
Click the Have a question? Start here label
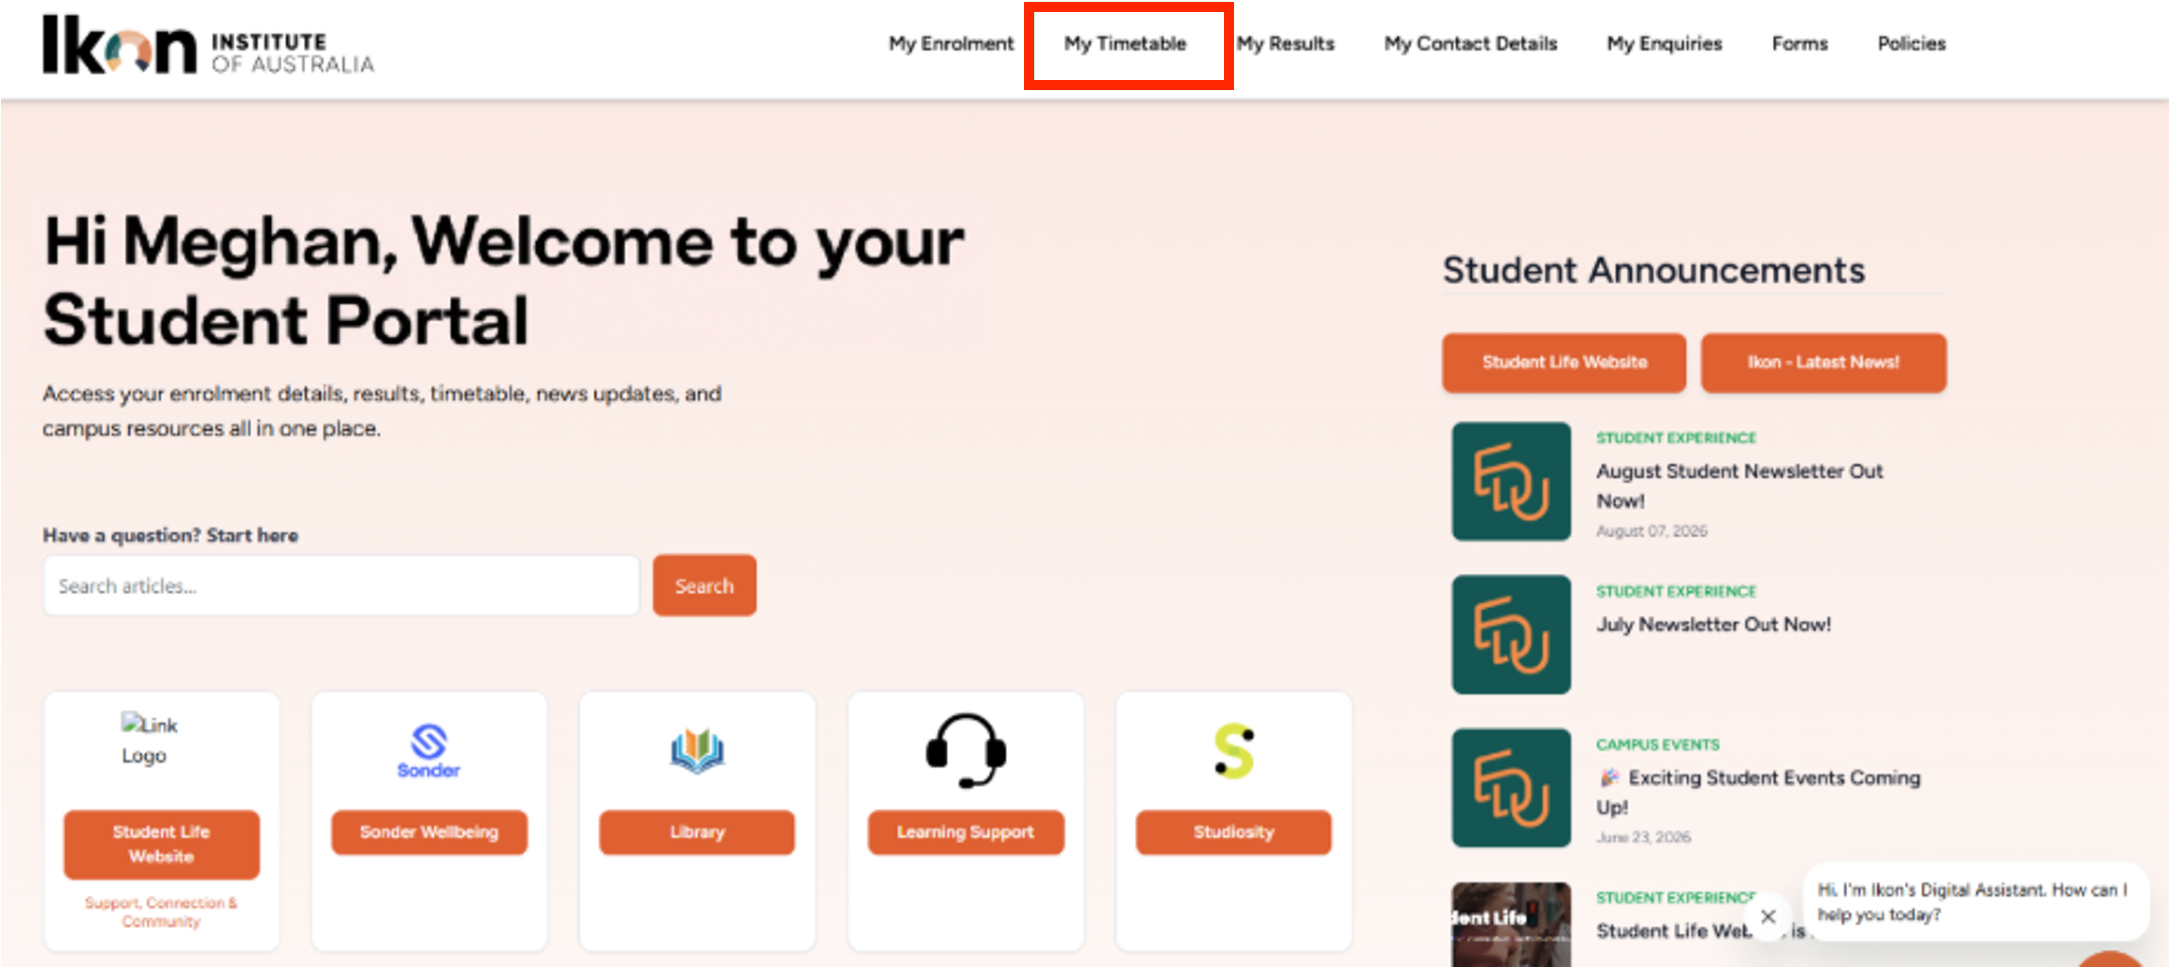click(x=170, y=536)
